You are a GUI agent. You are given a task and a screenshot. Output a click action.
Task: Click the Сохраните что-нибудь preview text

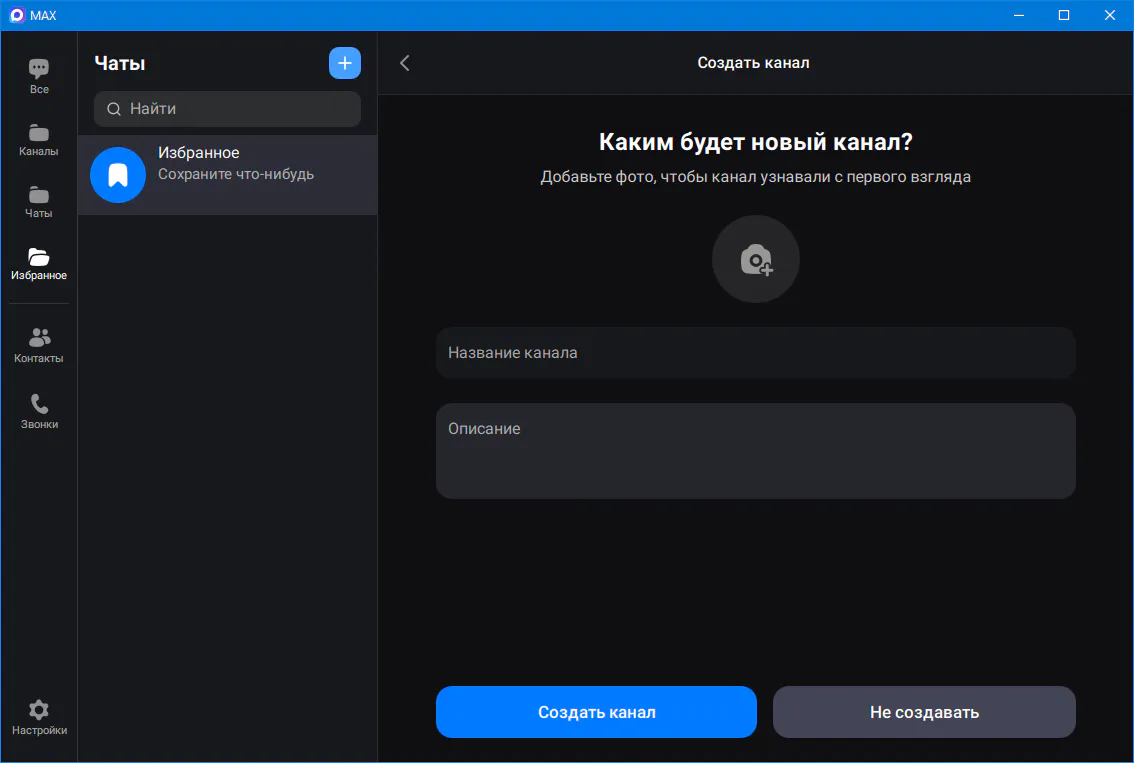236,174
